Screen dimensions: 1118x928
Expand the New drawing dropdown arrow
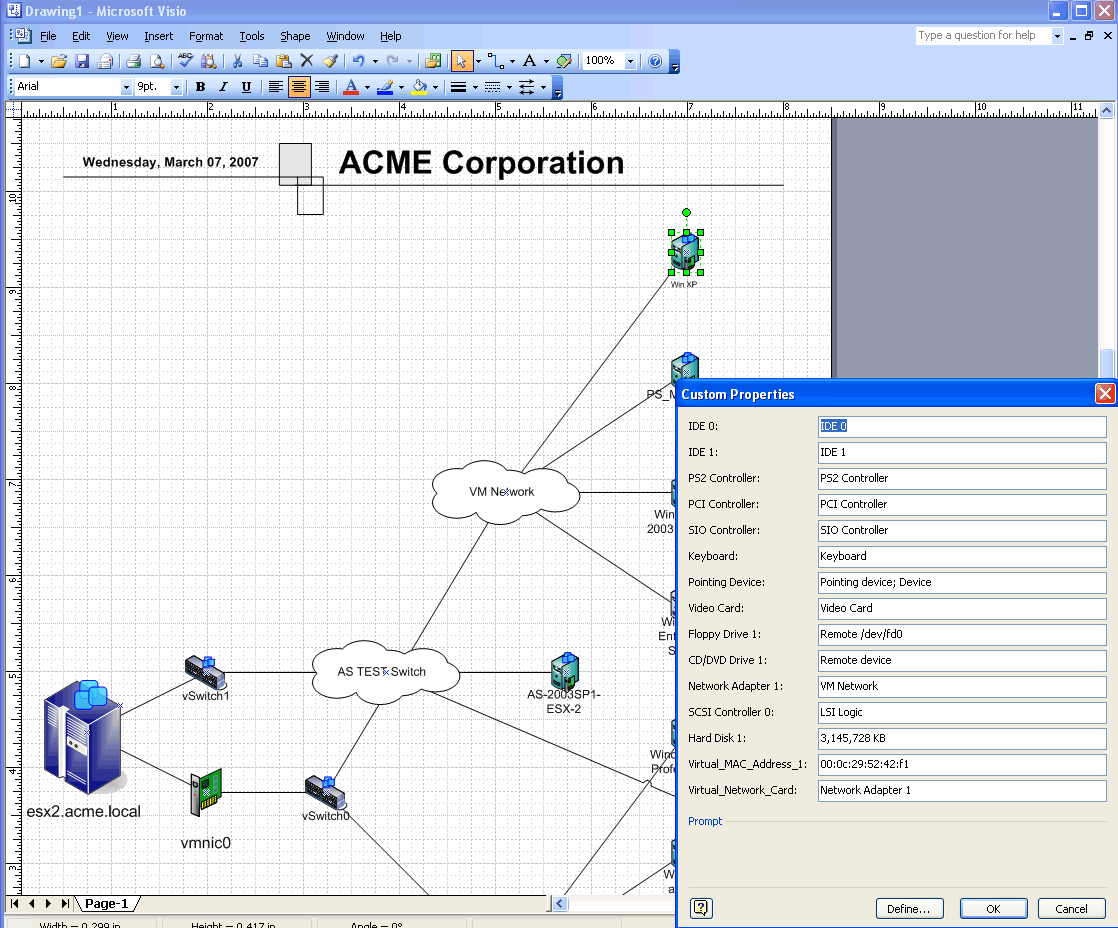[41, 61]
